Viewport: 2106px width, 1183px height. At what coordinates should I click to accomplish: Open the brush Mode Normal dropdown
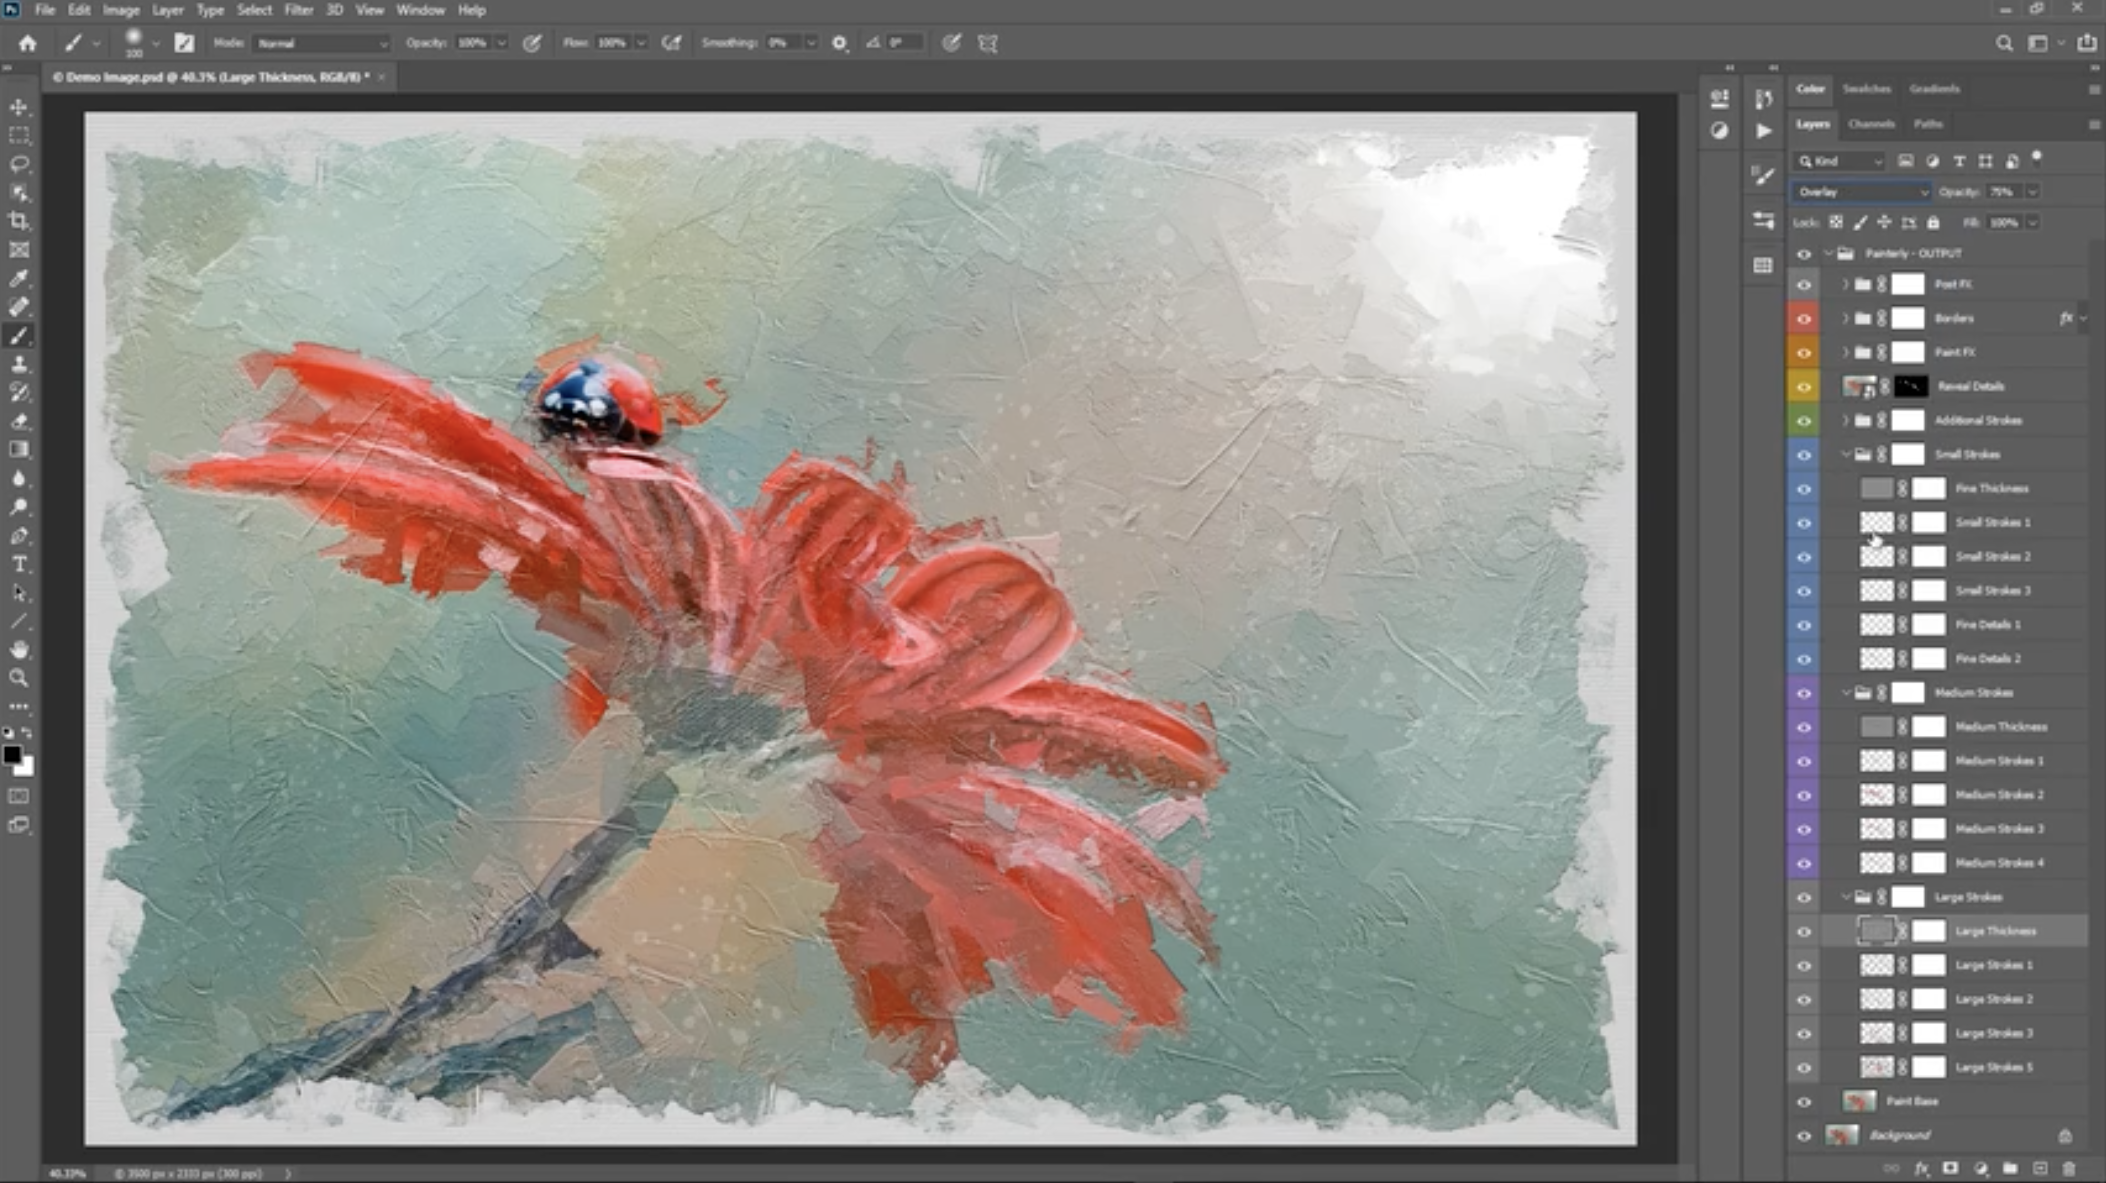coord(322,43)
